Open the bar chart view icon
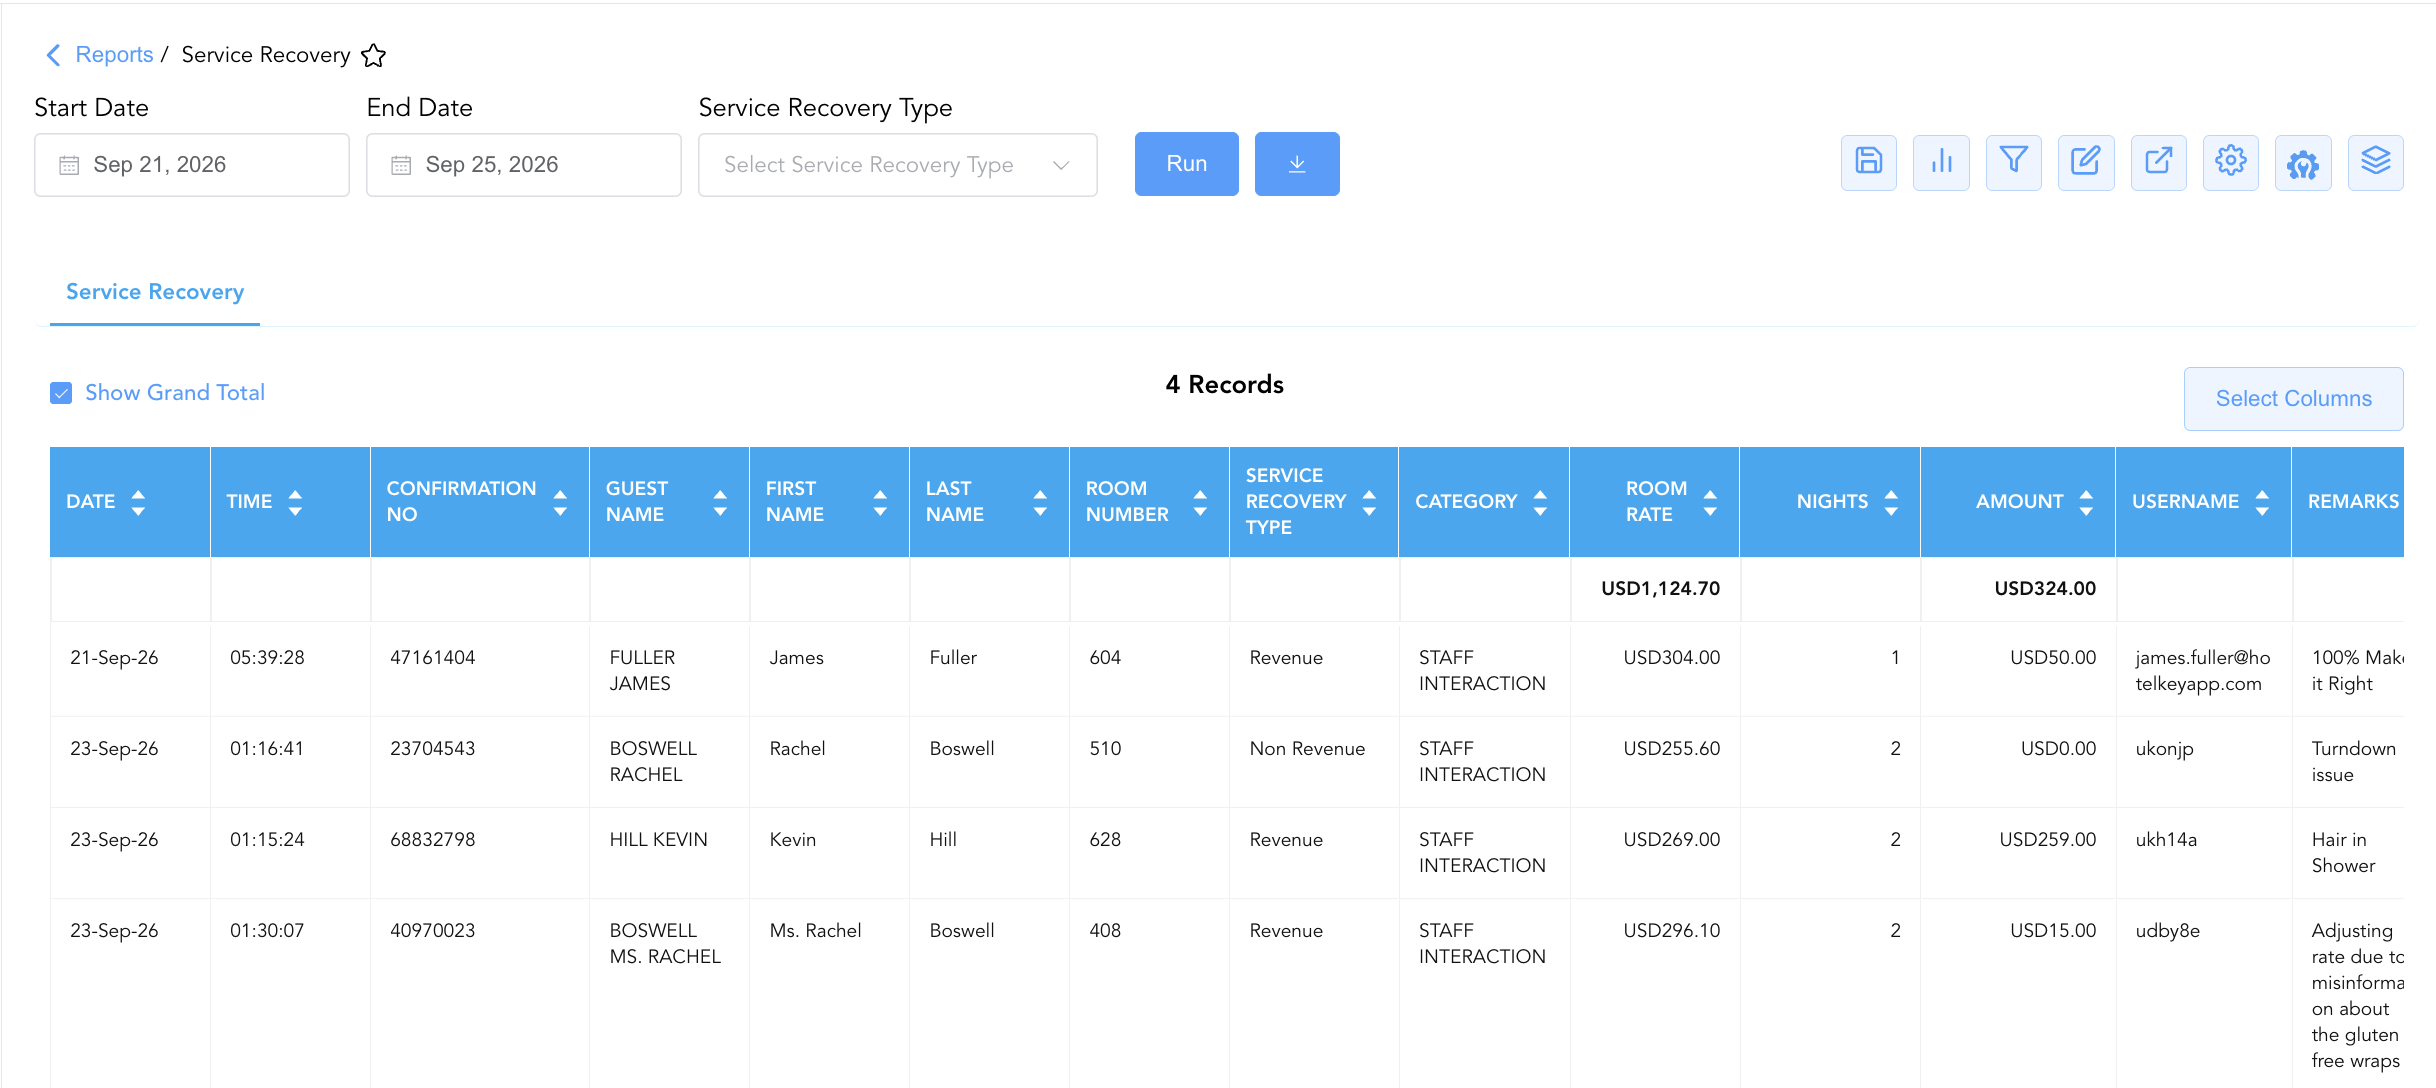Viewport: 2436px width, 1088px height. [x=1941, y=162]
